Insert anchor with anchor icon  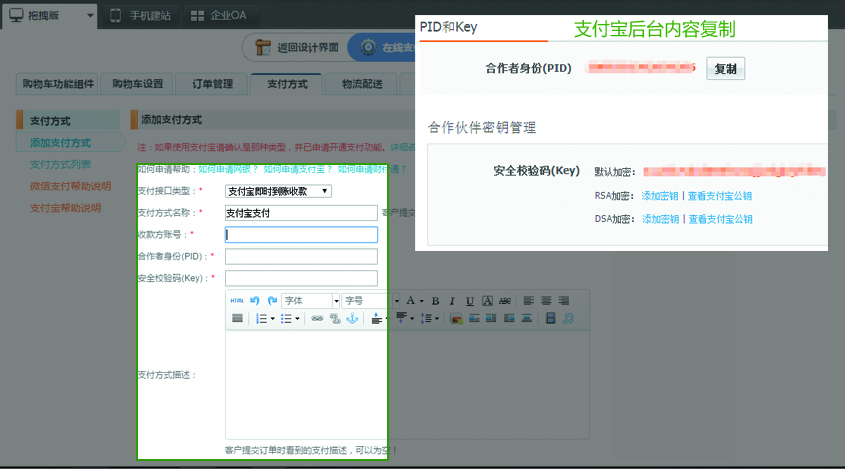coord(352,319)
